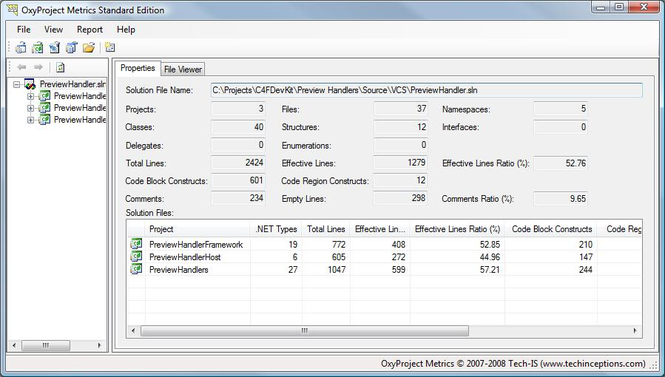Click the solution files scrollbar left arrow
Image resolution: width=665 pixels, height=377 pixels.
point(134,331)
